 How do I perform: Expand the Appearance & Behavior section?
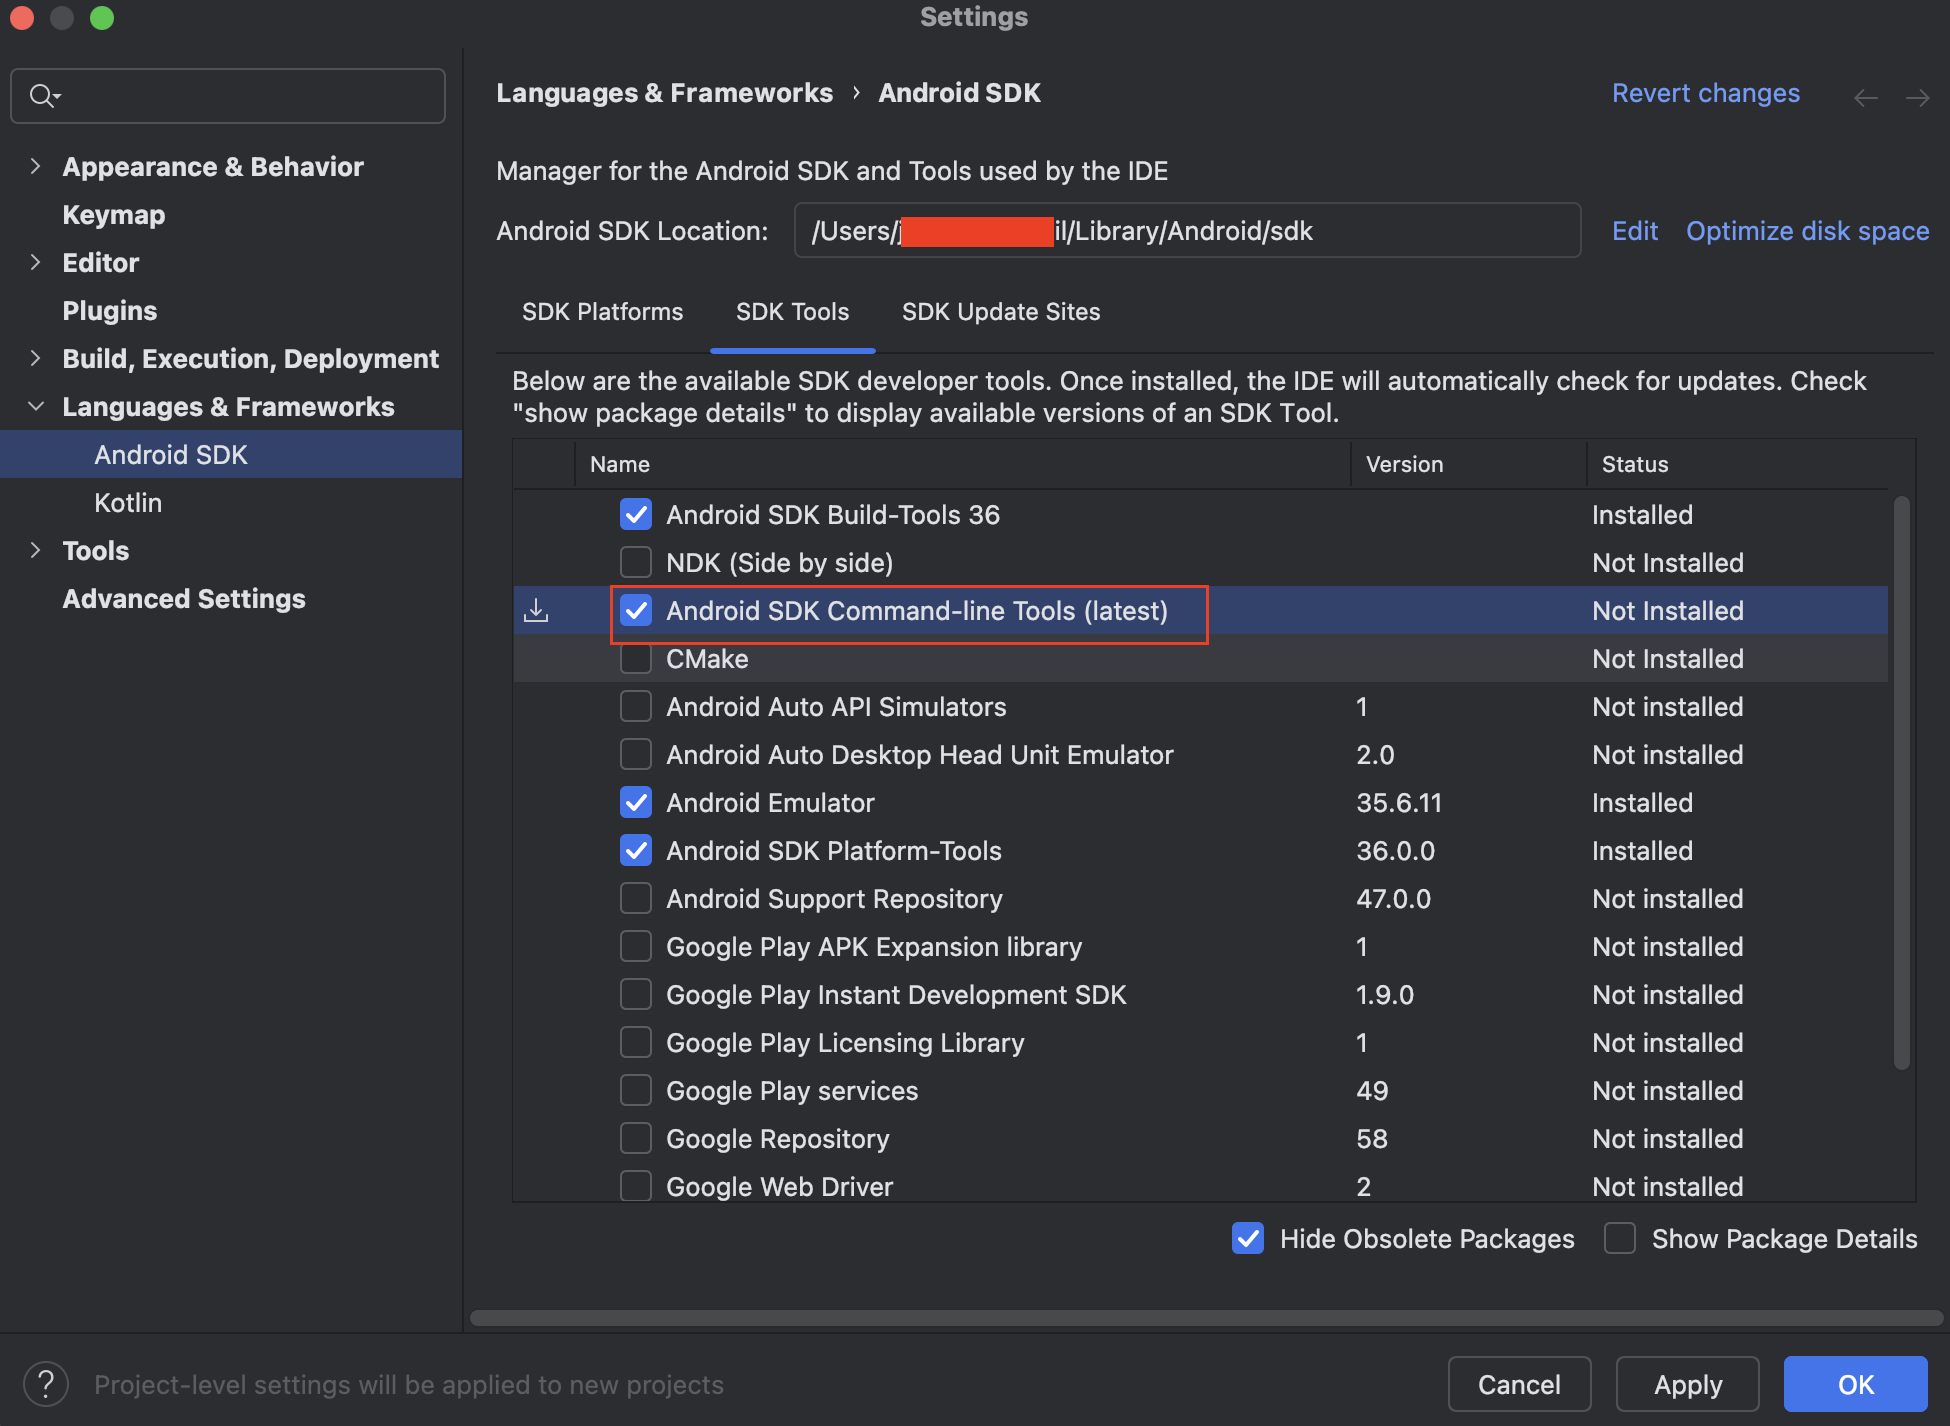36,166
